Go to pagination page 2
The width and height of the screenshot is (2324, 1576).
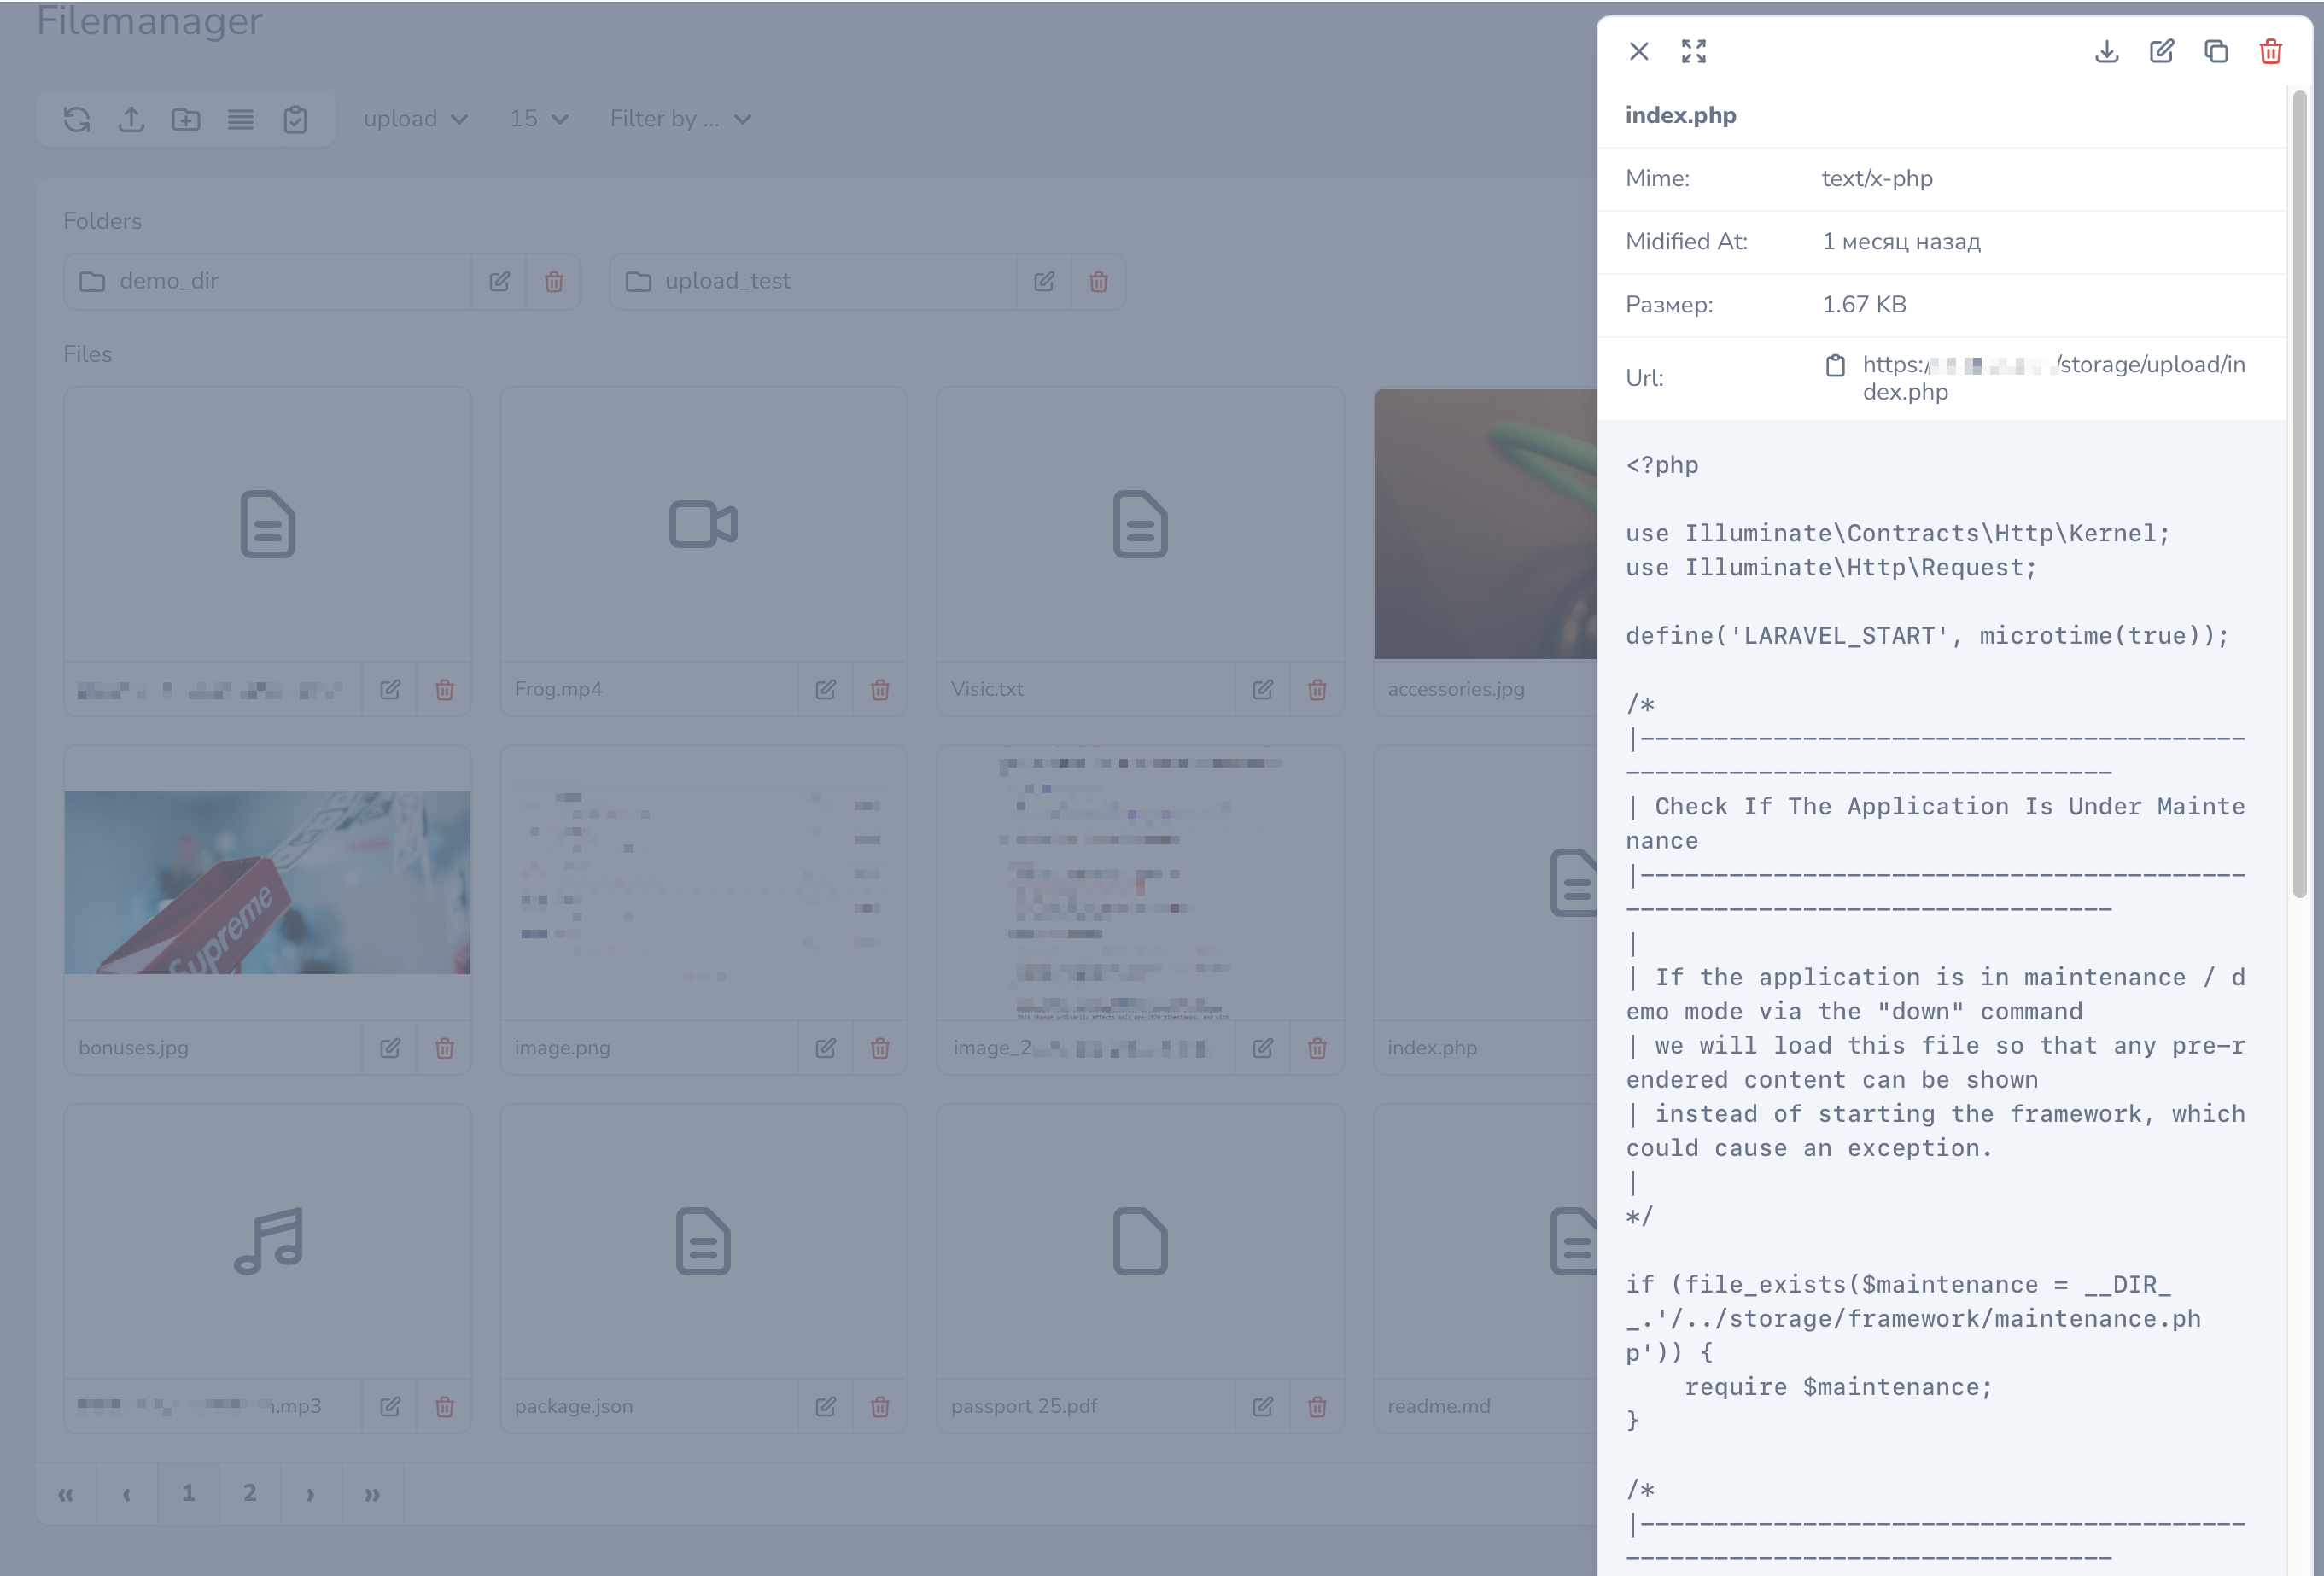click(x=250, y=1493)
